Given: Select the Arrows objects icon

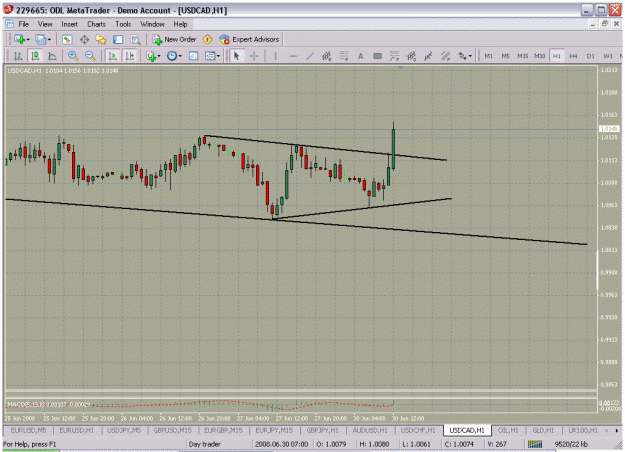Looking at the screenshot, I should click(462, 56).
